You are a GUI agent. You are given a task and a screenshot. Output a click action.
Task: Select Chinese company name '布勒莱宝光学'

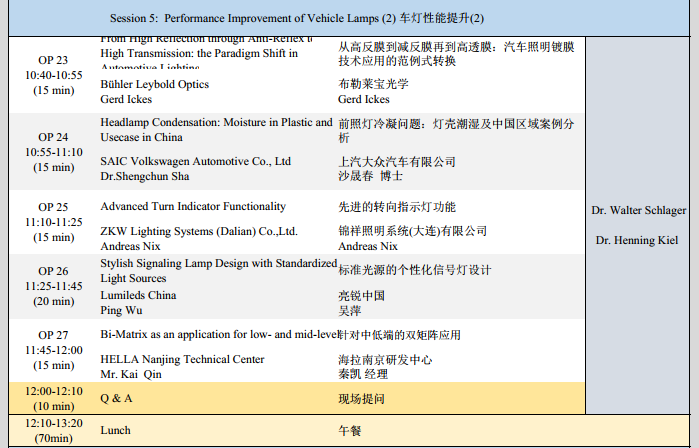pos(374,84)
